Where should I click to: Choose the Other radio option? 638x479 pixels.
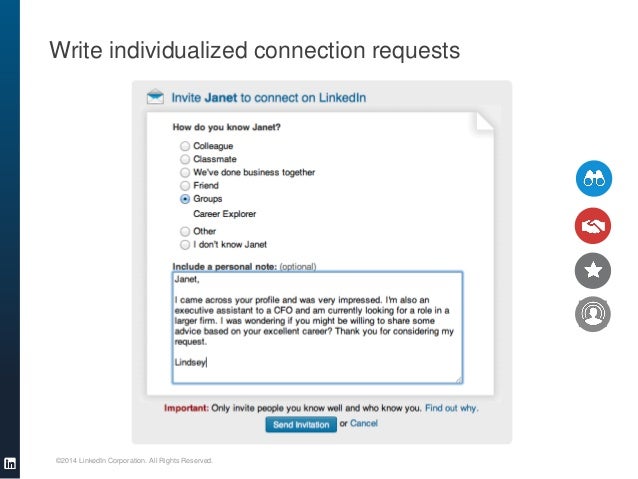click(185, 231)
